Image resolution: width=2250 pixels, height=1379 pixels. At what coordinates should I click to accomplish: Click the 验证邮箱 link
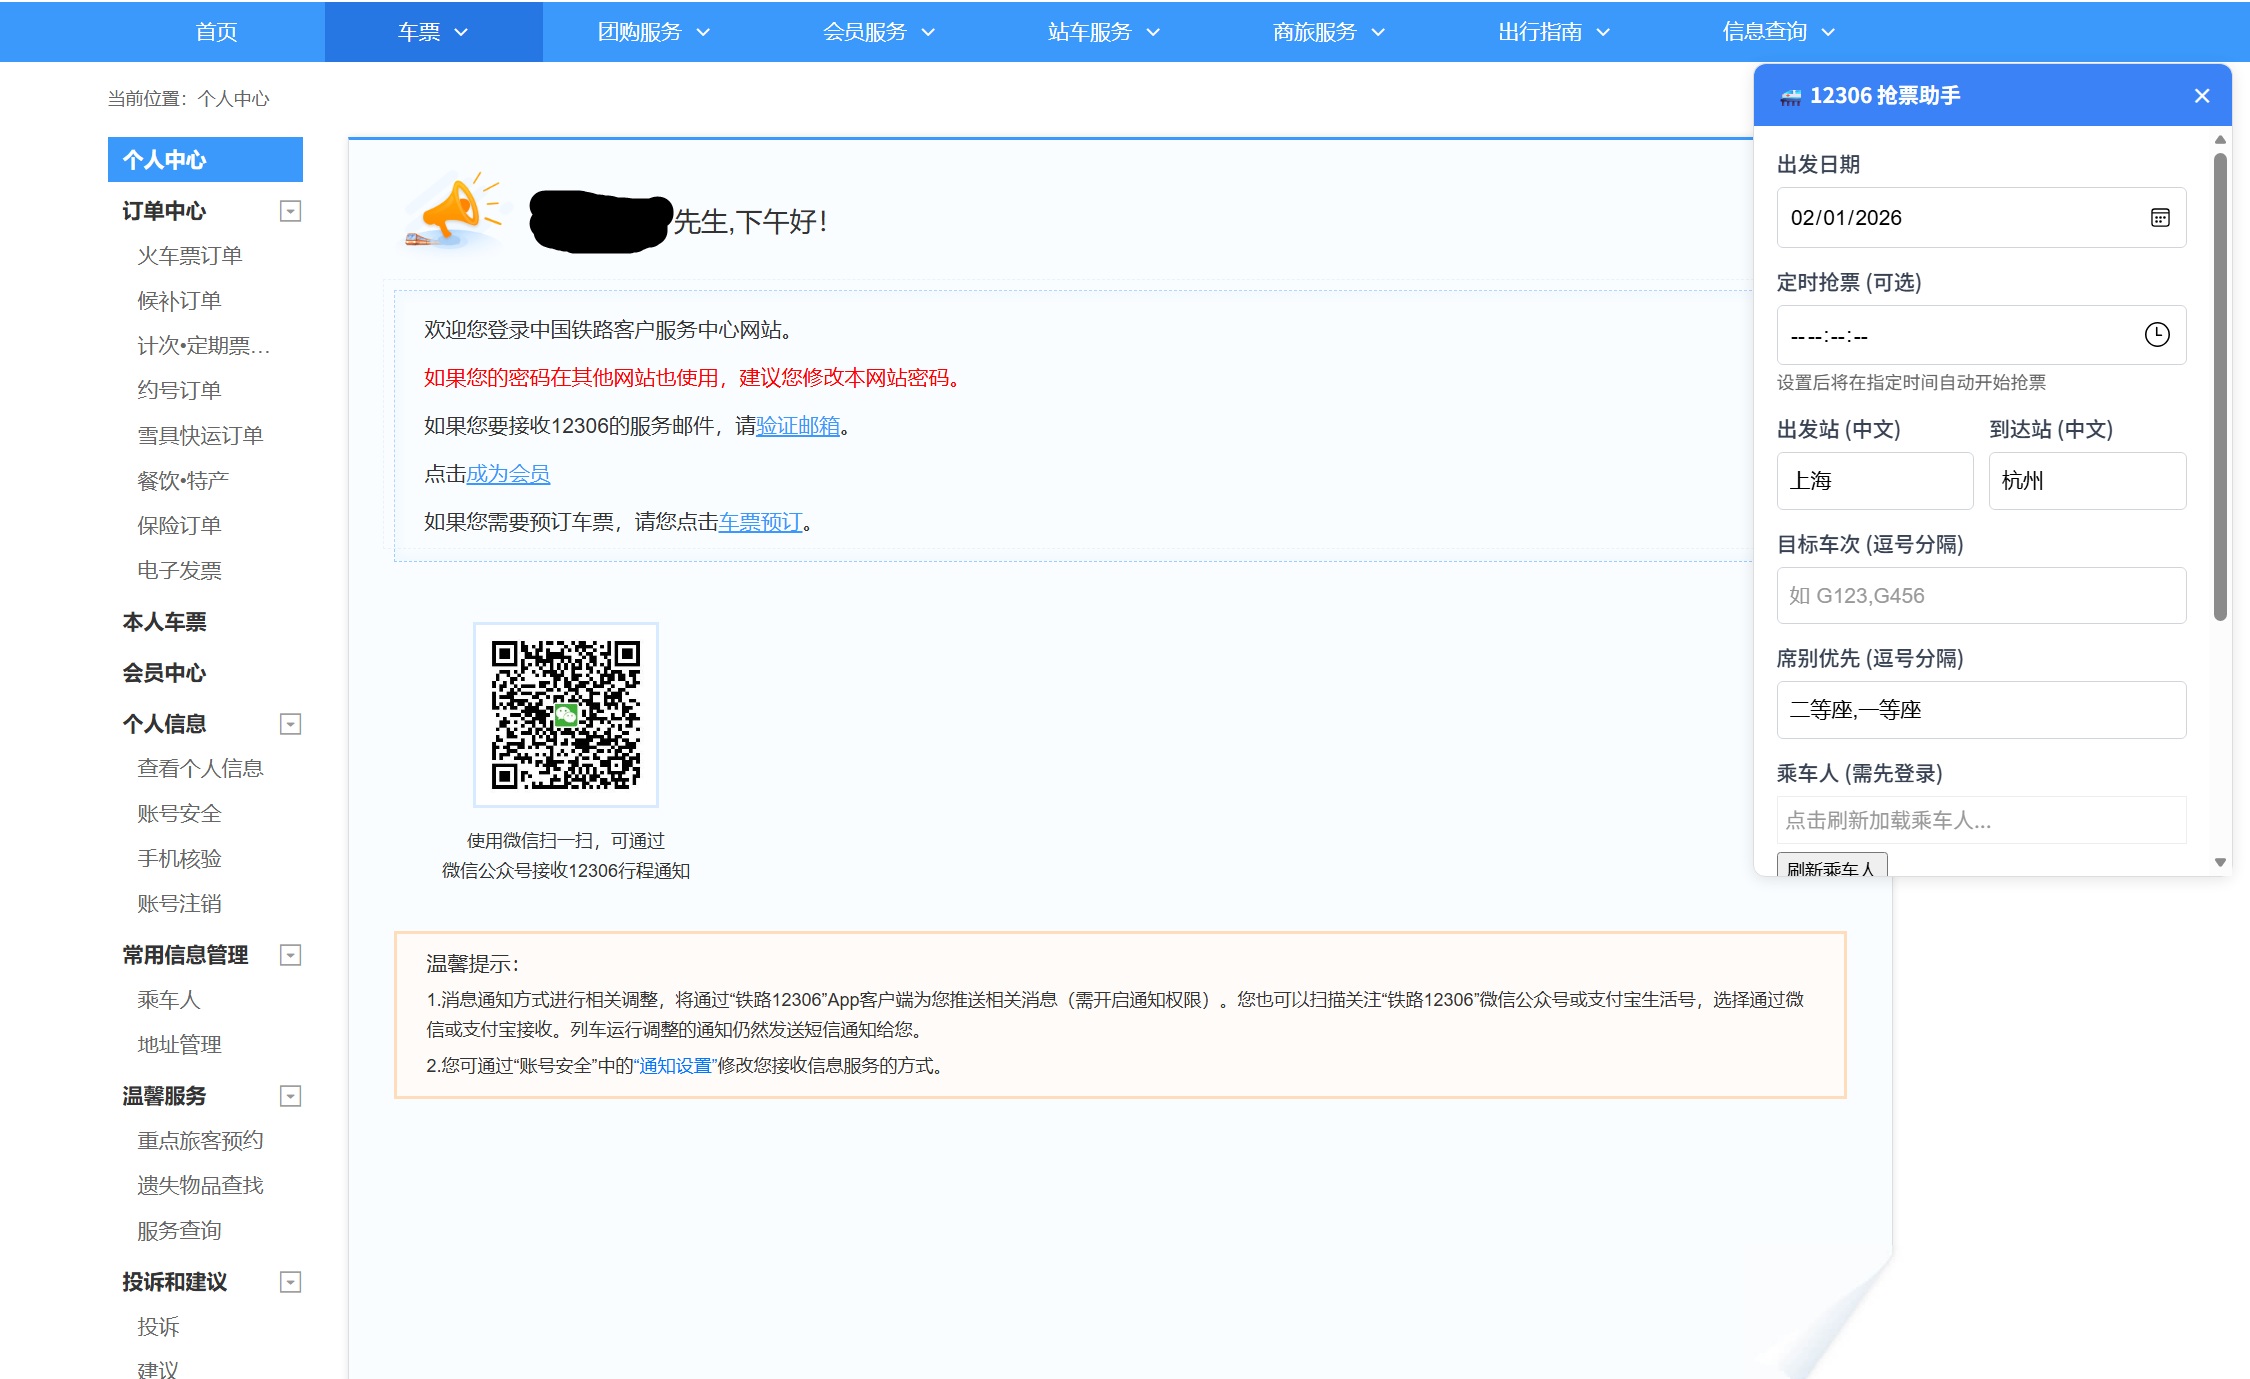point(796,426)
